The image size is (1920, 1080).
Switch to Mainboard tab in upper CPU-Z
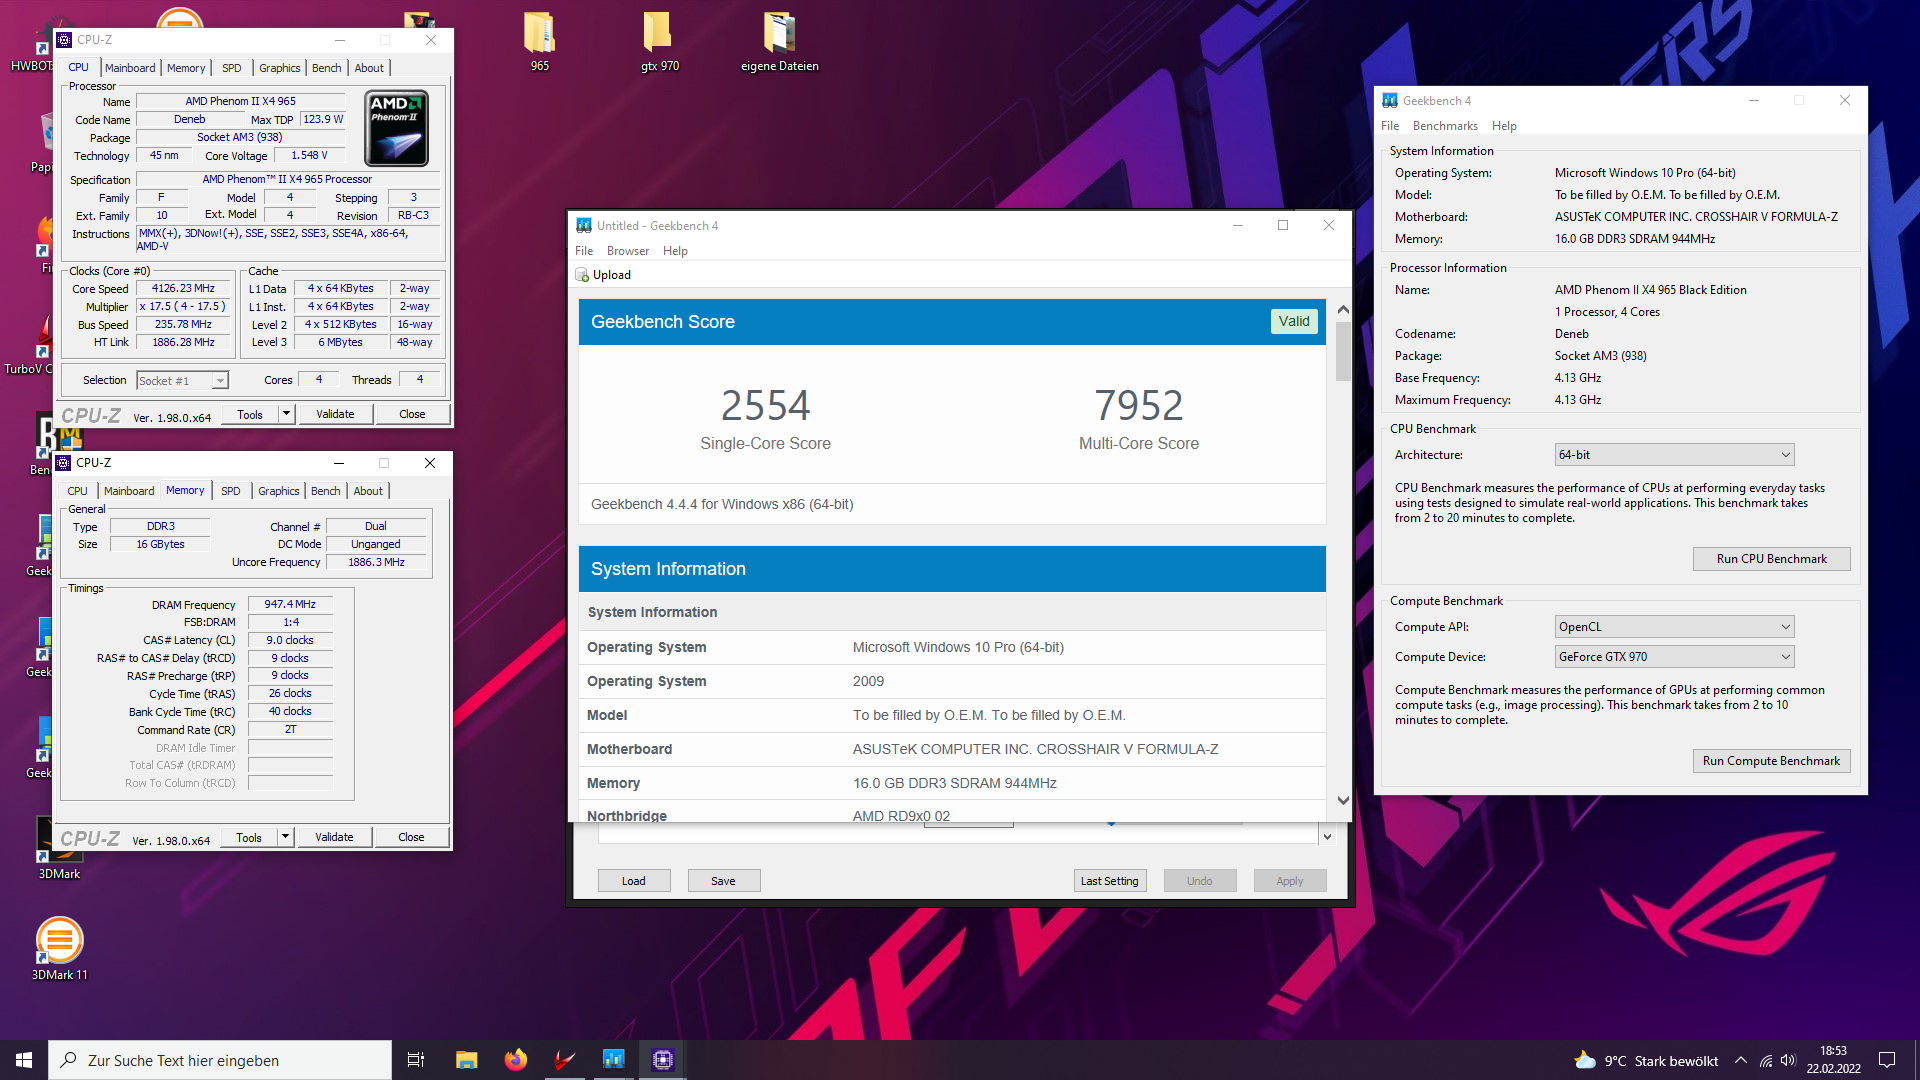coord(130,68)
